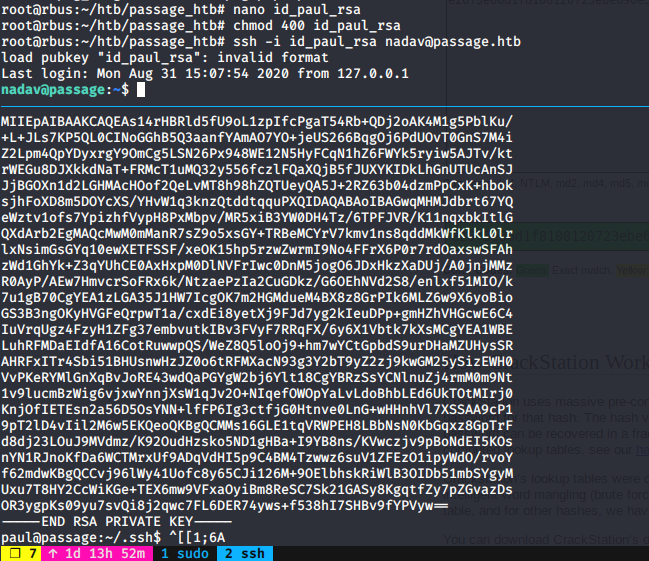
Task: Click the block cursor after nadav@passage prompt
Action: tap(141, 90)
